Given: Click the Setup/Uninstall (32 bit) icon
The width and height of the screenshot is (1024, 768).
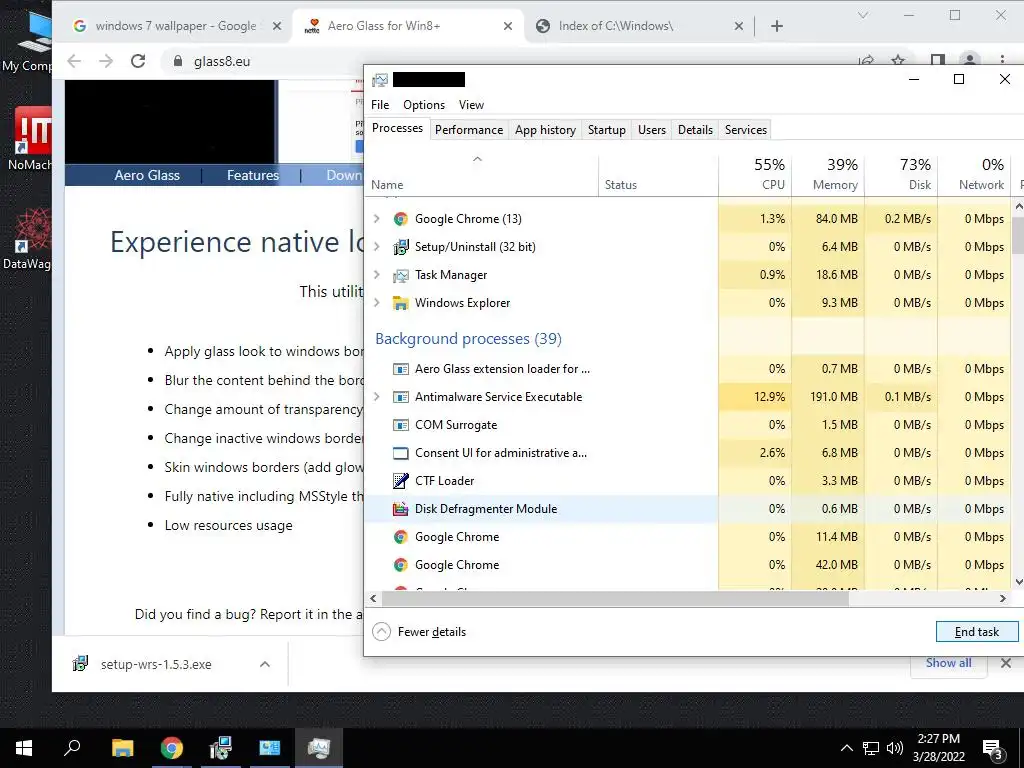Looking at the screenshot, I should (x=400, y=247).
